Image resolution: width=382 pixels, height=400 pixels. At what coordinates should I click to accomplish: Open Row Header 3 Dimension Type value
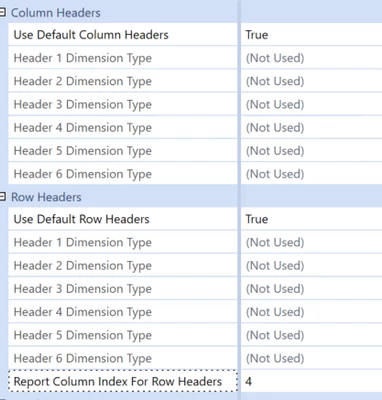coord(312,289)
